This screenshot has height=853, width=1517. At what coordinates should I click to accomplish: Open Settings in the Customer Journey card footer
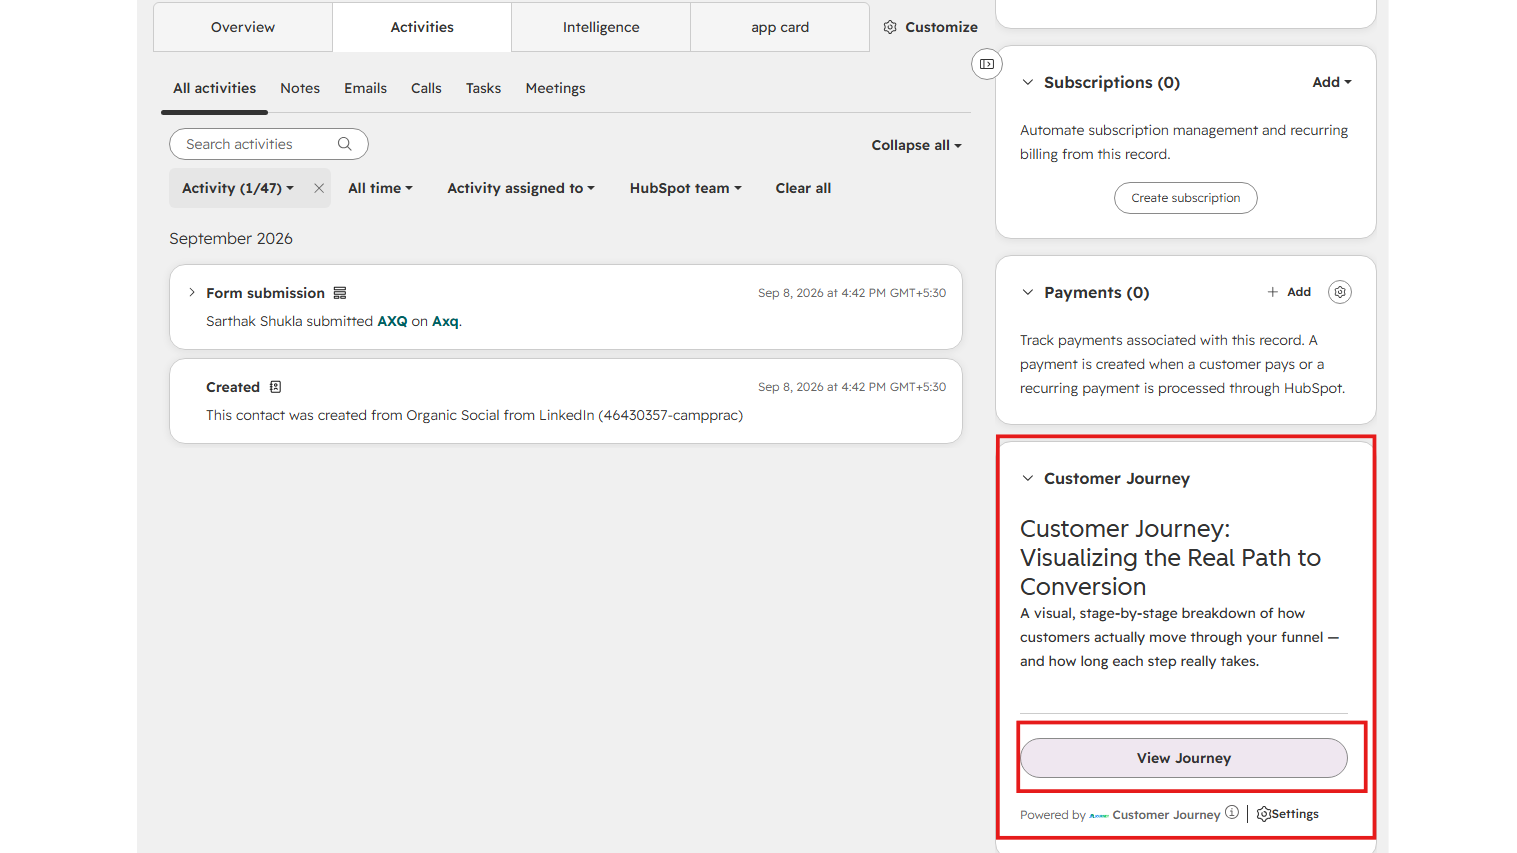[x=1288, y=814]
